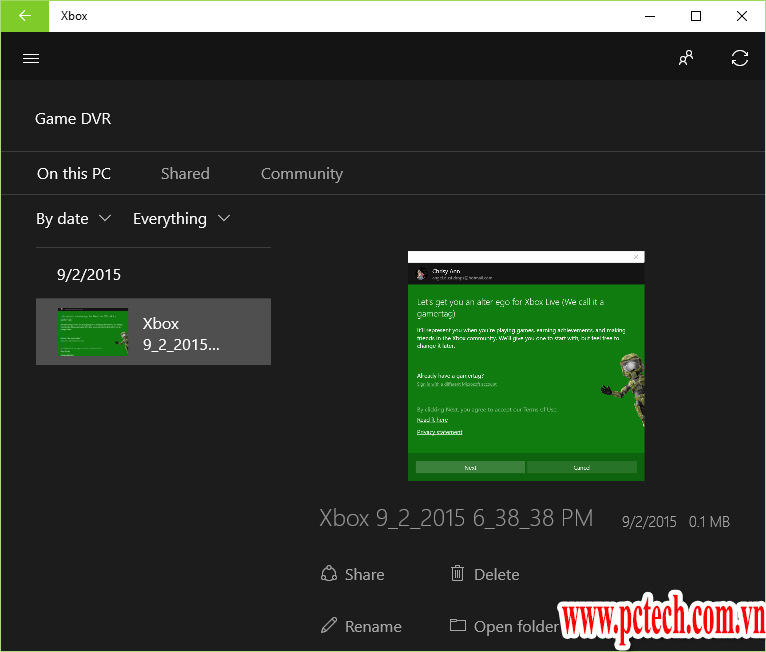Click the large green screenshot preview

(526, 366)
